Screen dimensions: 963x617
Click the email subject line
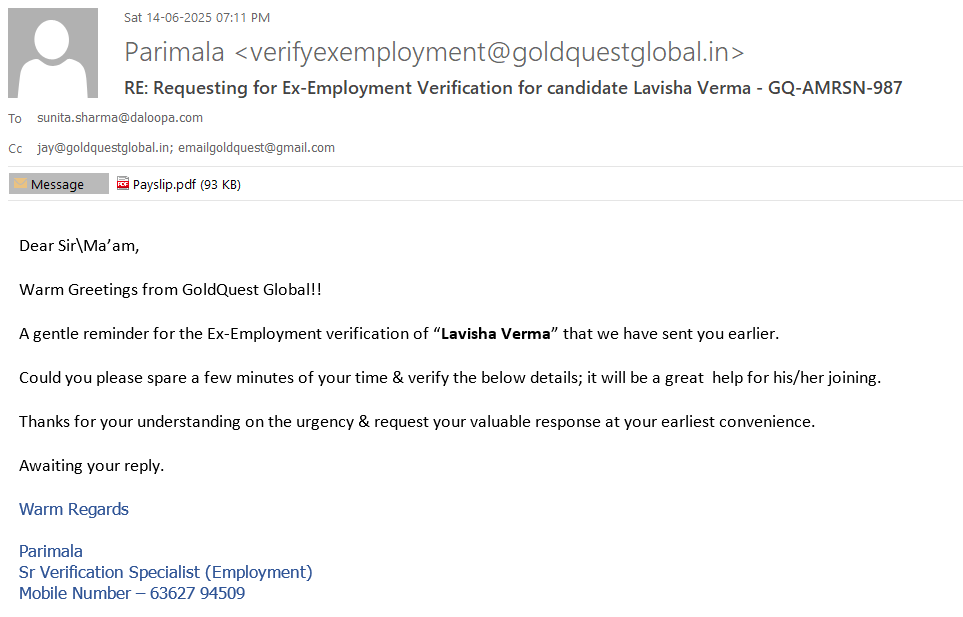(x=513, y=88)
